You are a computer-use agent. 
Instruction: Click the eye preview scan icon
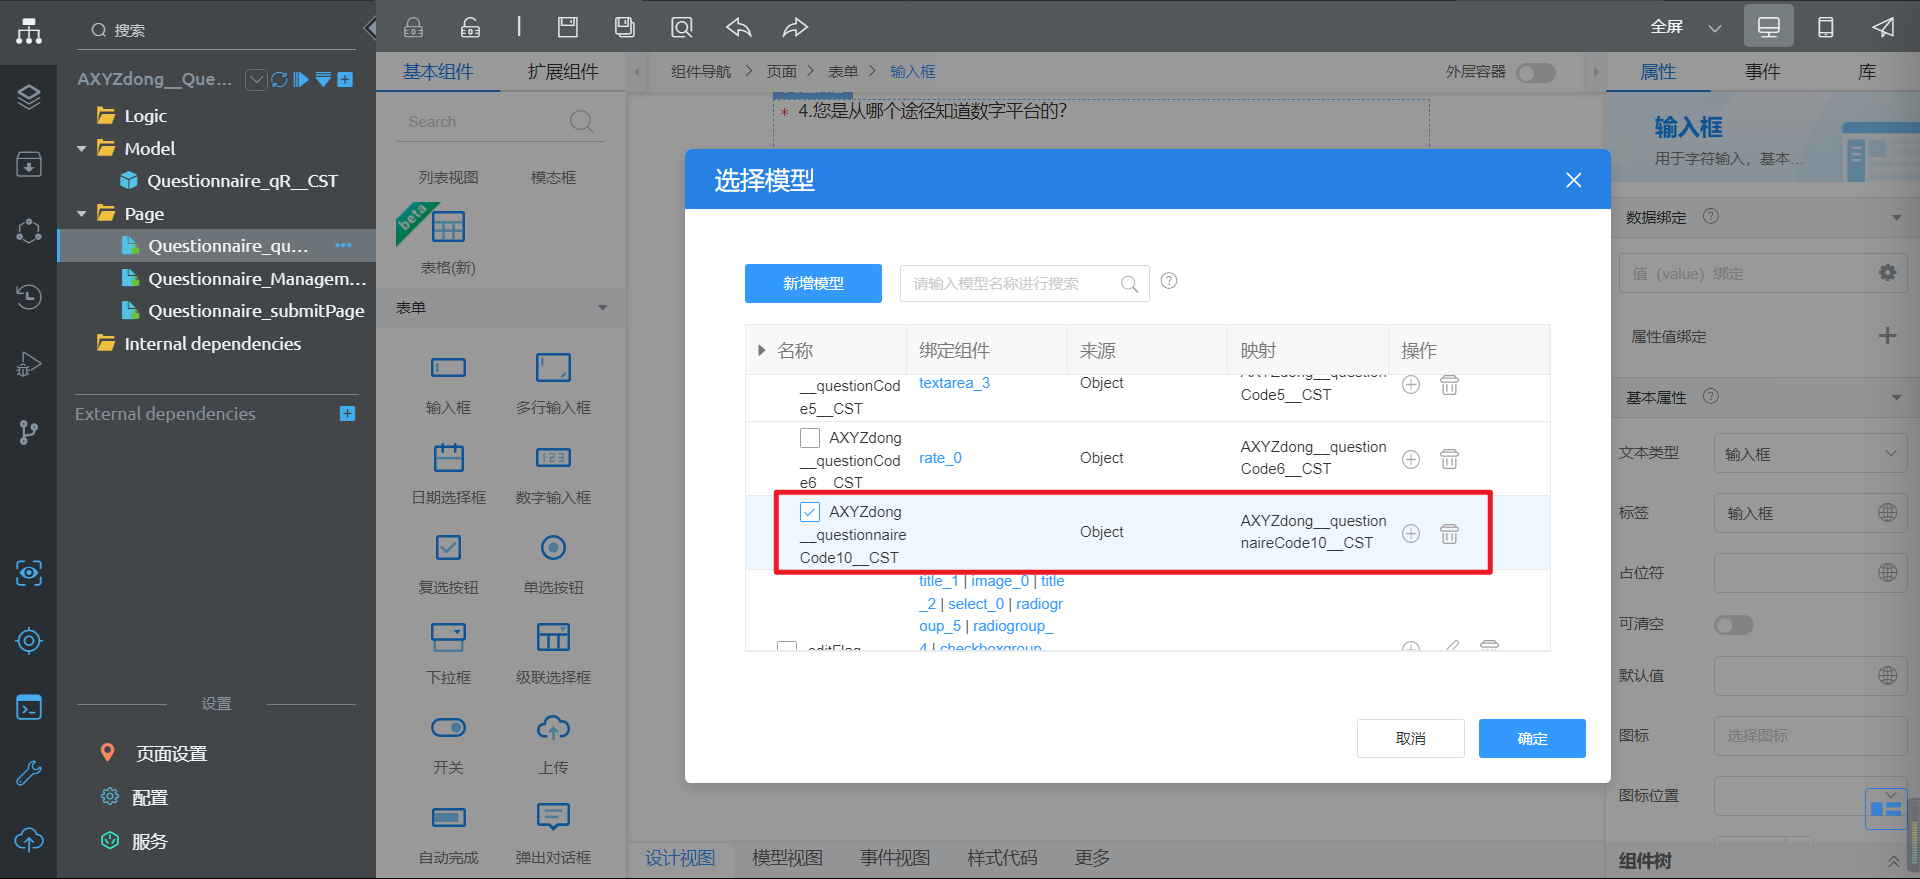tap(29, 573)
